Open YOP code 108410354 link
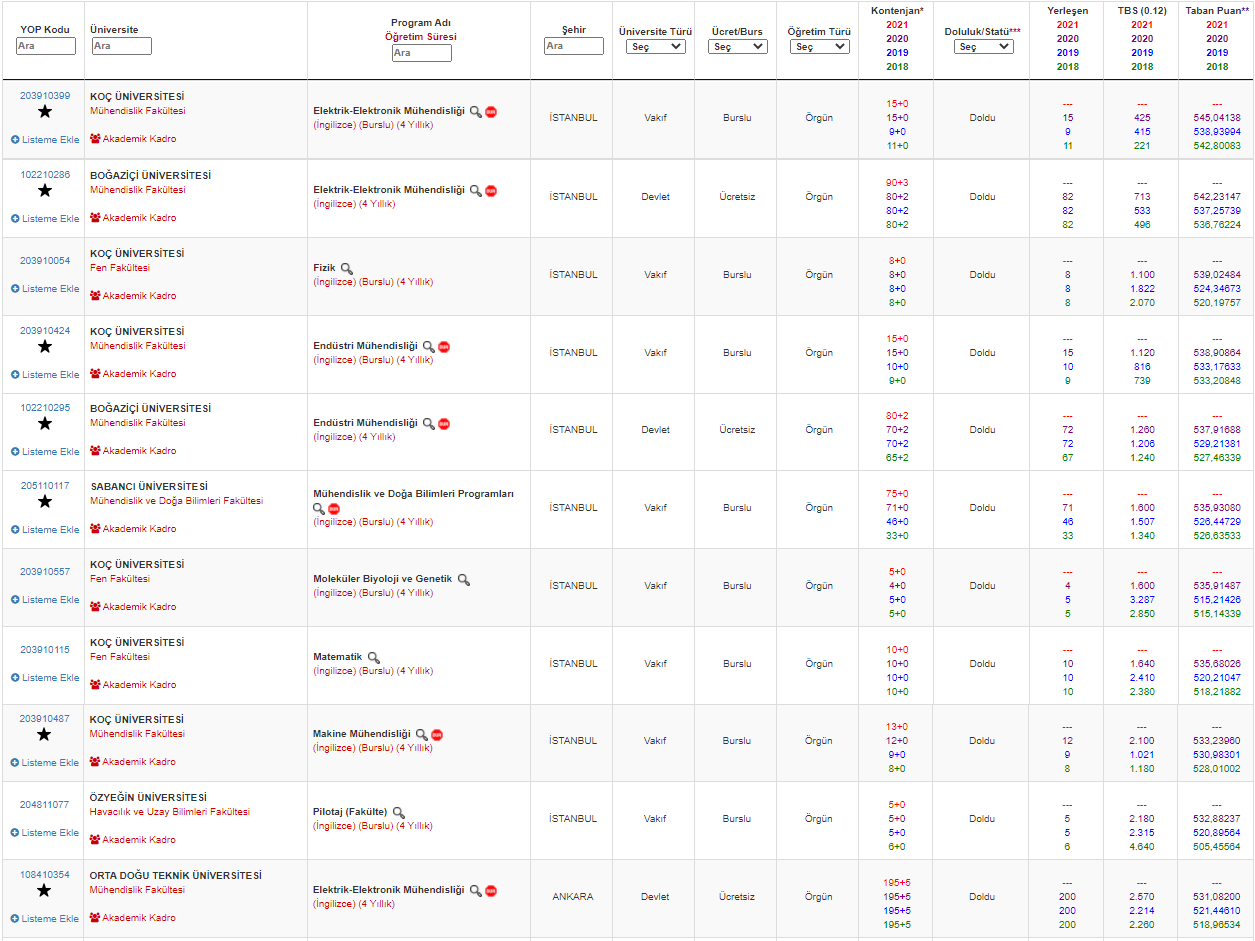The height and width of the screenshot is (941, 1255). coord(45,875)
